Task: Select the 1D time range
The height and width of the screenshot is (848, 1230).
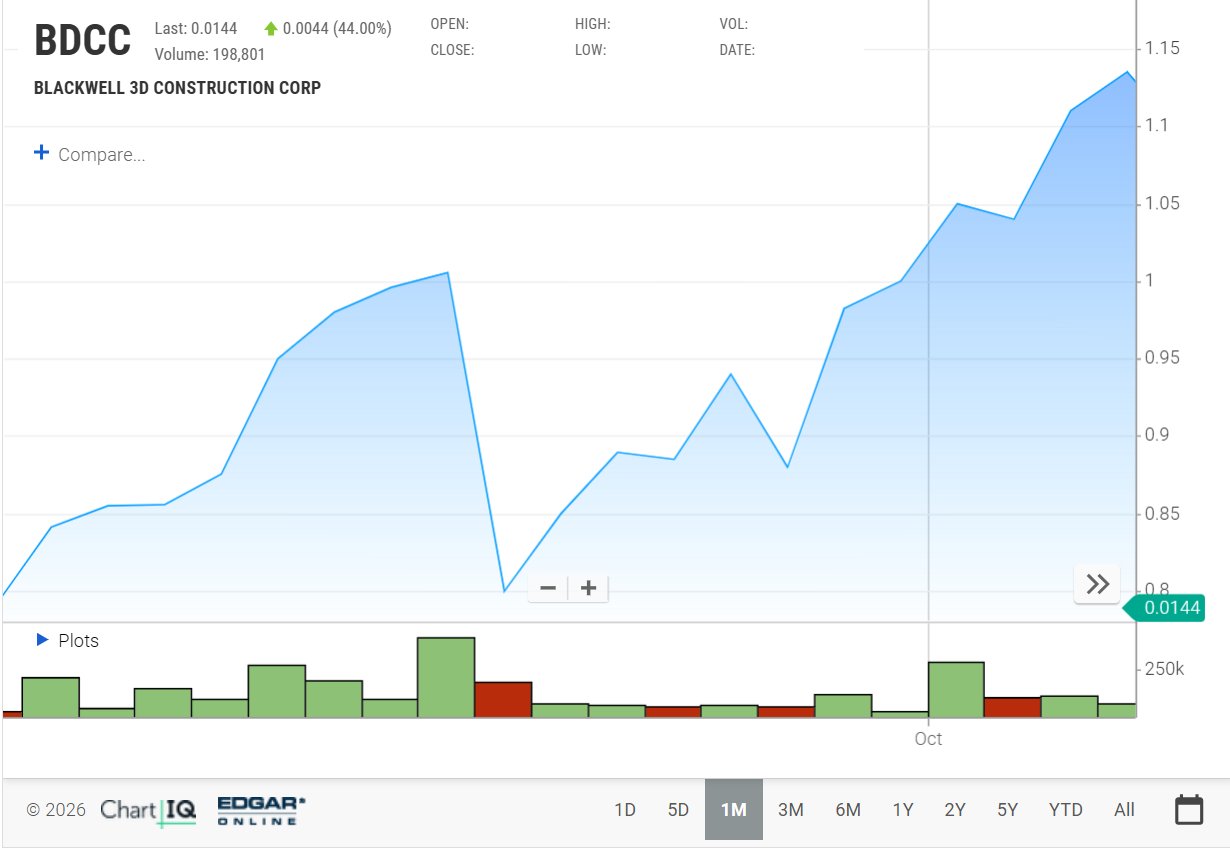Action: pos(625,810)
